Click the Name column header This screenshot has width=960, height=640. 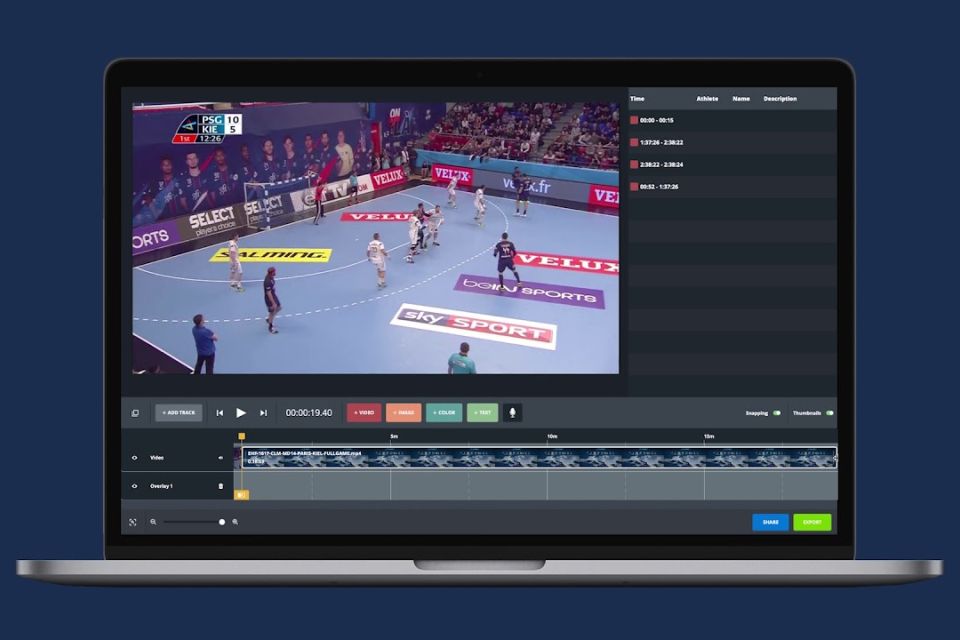click(741, 99)
